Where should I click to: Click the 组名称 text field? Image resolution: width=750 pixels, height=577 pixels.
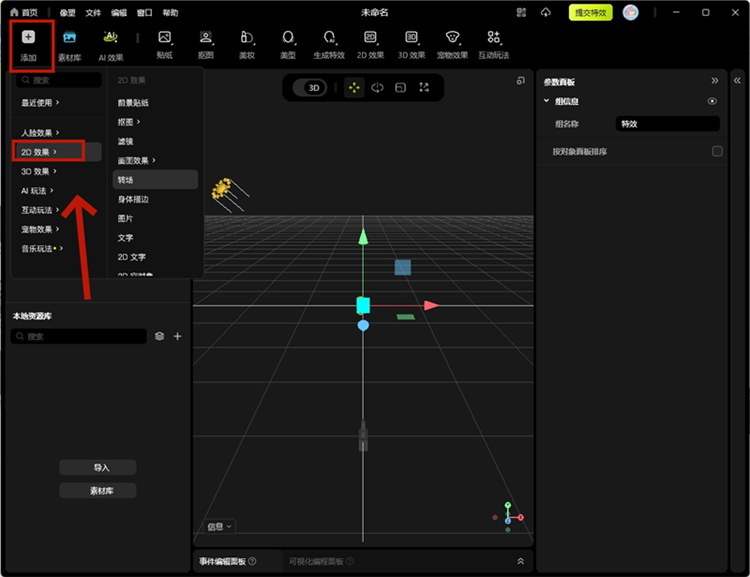pyautogui.click(x=666, y=124)
